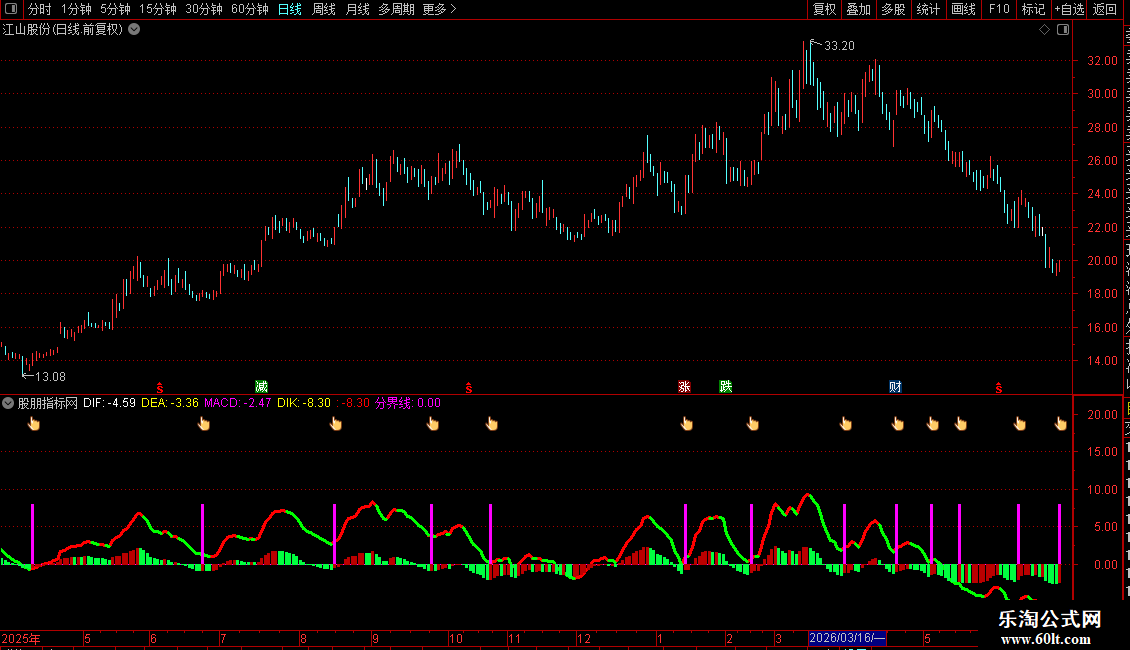Click the S marker near October
This screenshot has width=1130, height=650.
click(x=469, y=388)
